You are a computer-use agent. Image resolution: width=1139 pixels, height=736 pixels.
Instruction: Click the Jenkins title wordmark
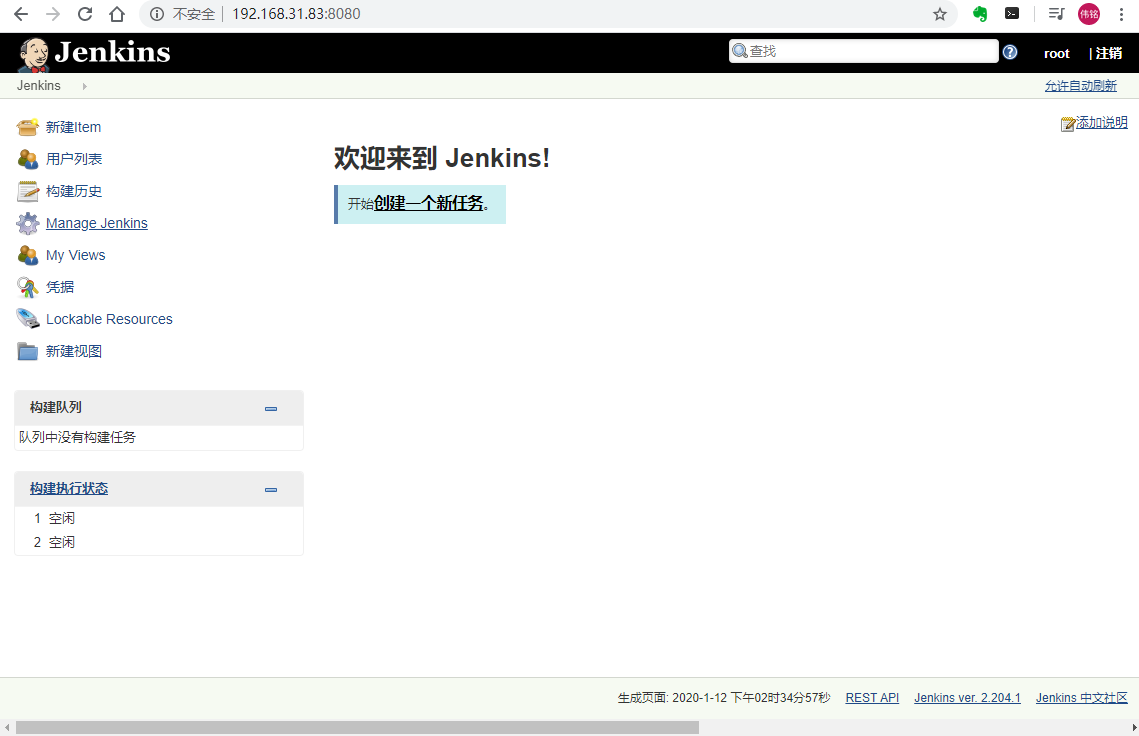coord(113,52)
